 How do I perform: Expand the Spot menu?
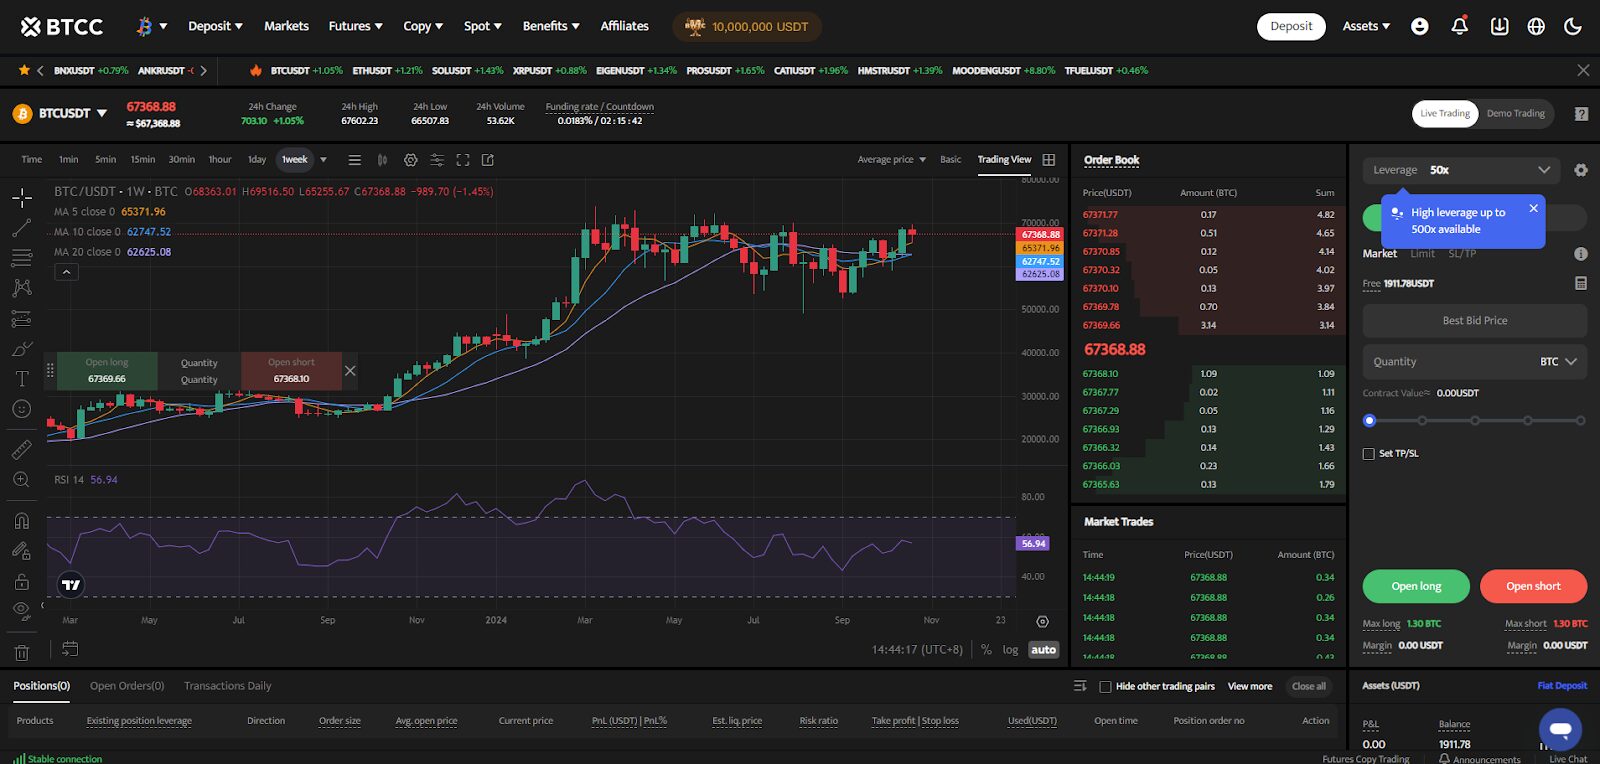(482, 26)
